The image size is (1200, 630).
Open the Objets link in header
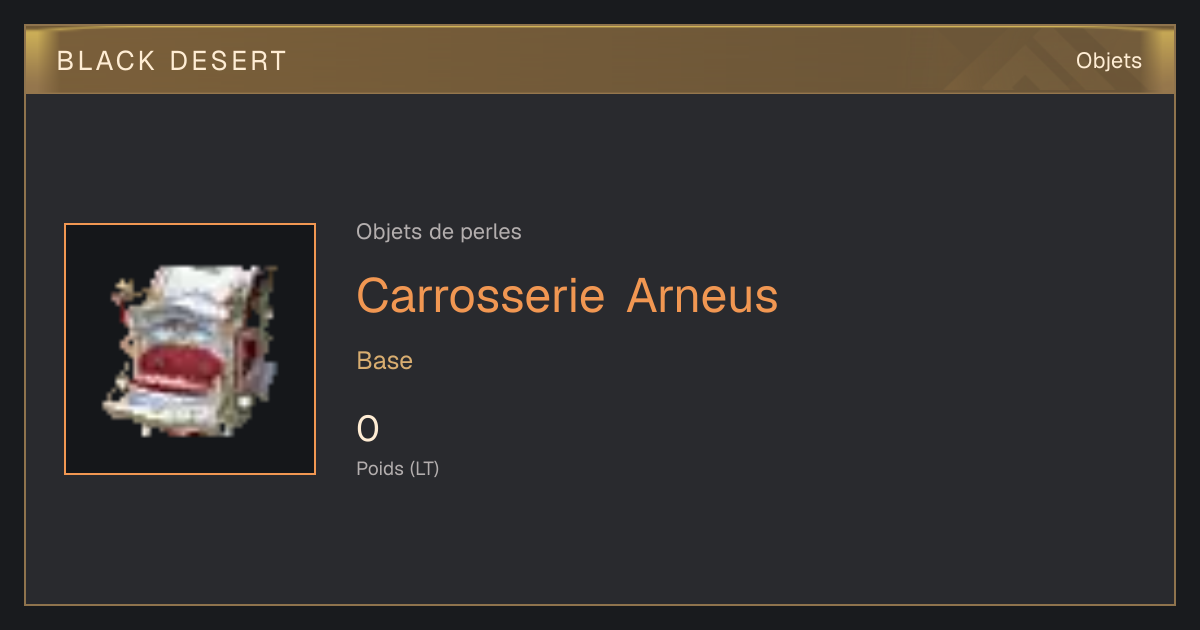pyautogui.click(x=1108, y=61)
